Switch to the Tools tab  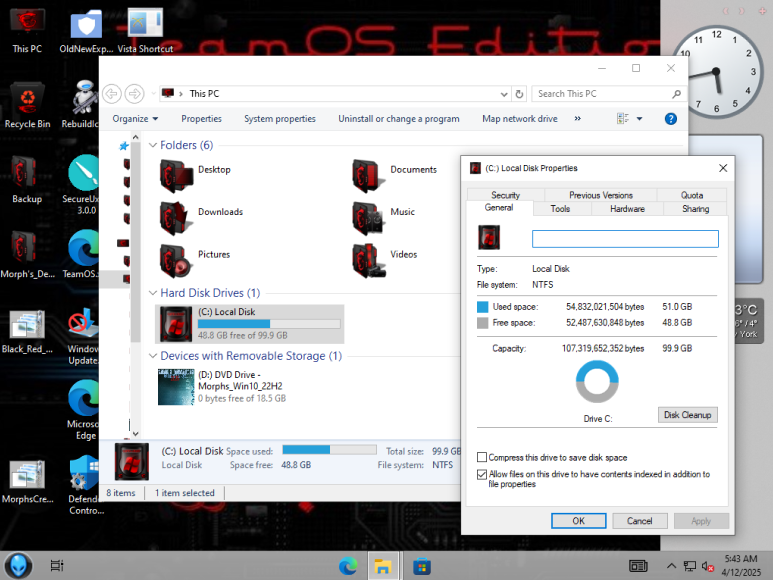560,209
